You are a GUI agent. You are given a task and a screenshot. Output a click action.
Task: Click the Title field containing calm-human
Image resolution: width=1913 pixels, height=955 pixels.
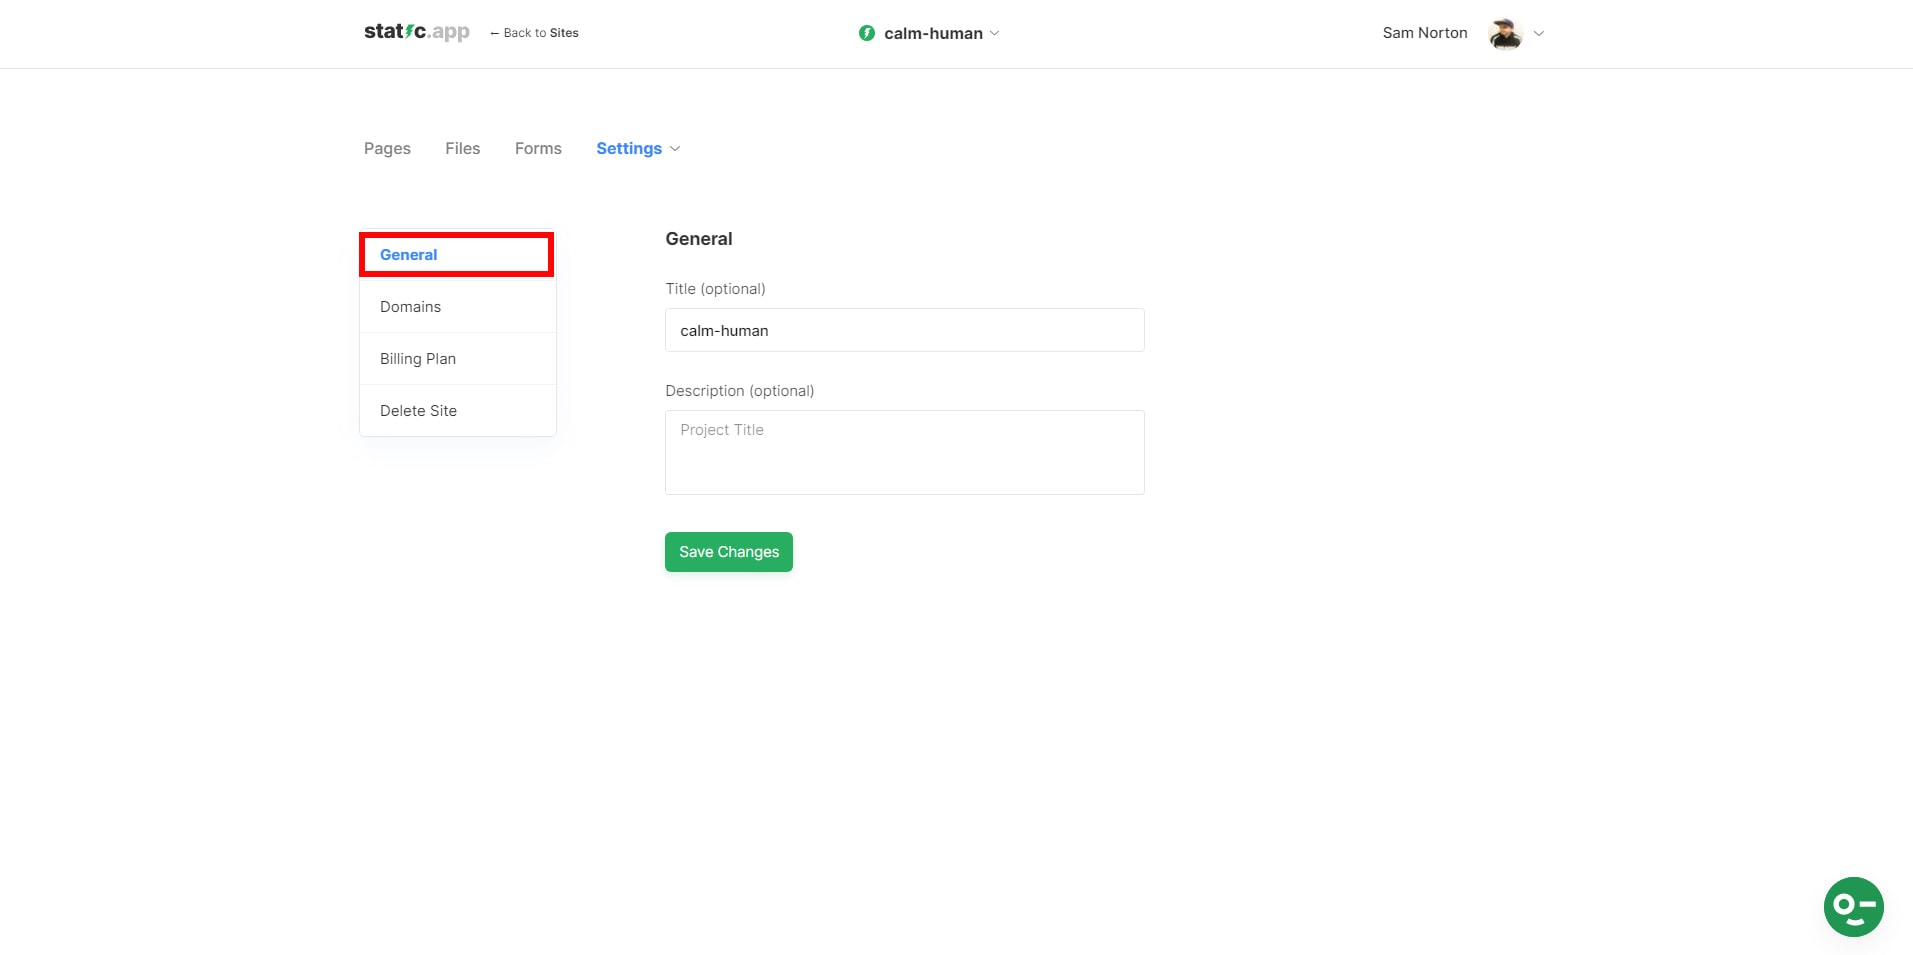(x=903, y=330)
